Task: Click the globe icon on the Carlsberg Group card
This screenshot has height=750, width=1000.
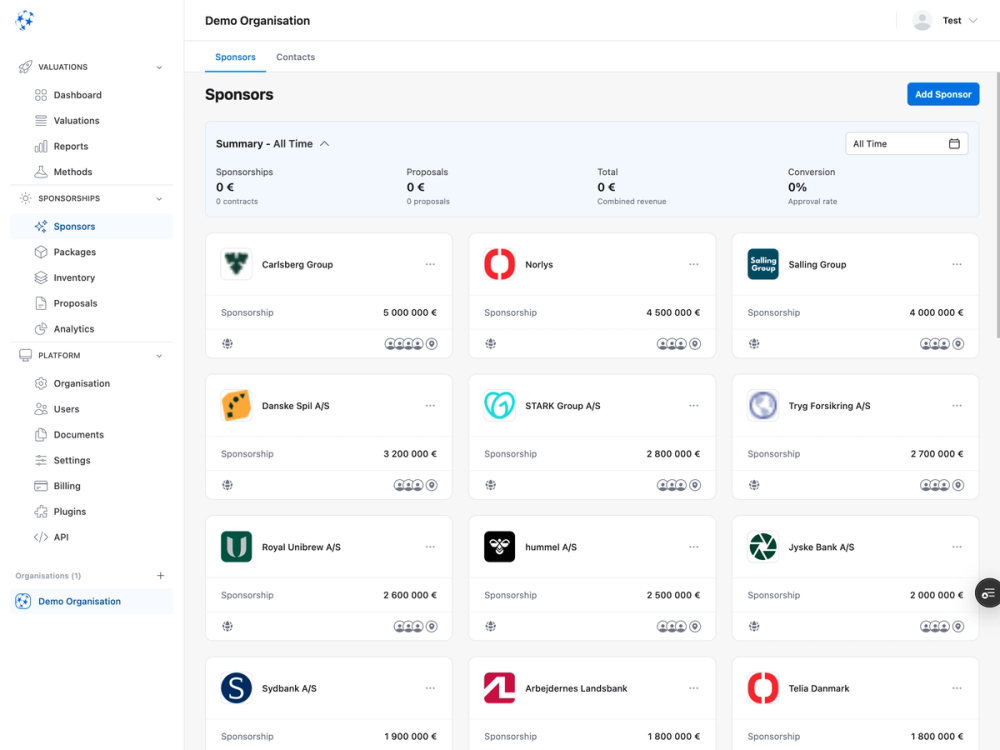Action: 227,343
